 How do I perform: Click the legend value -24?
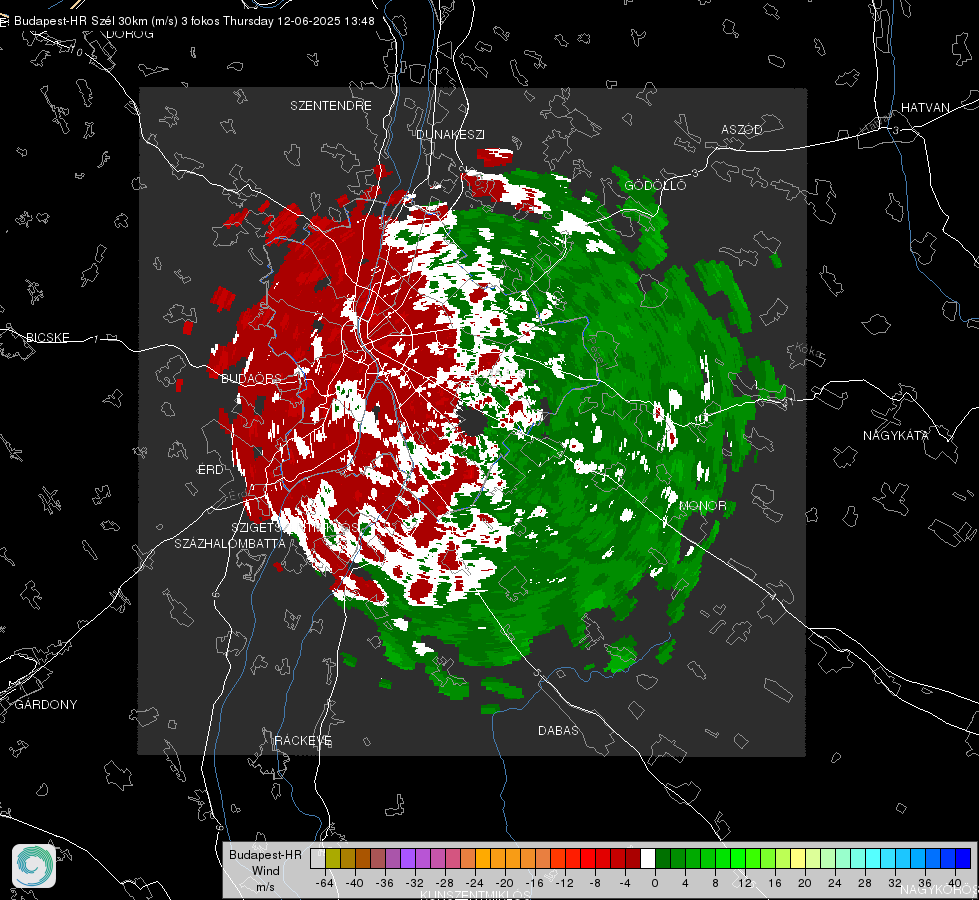pos(474,883)
